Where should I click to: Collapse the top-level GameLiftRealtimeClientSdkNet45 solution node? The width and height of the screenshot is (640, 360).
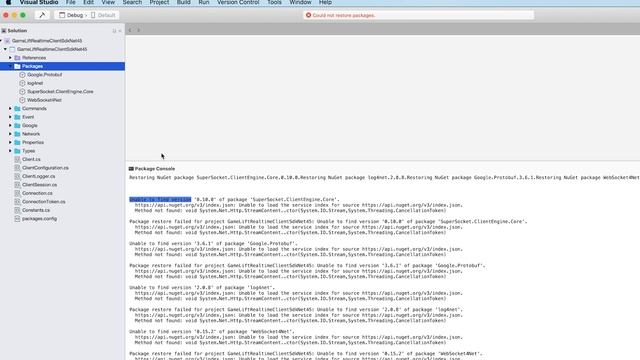[1, 40]
